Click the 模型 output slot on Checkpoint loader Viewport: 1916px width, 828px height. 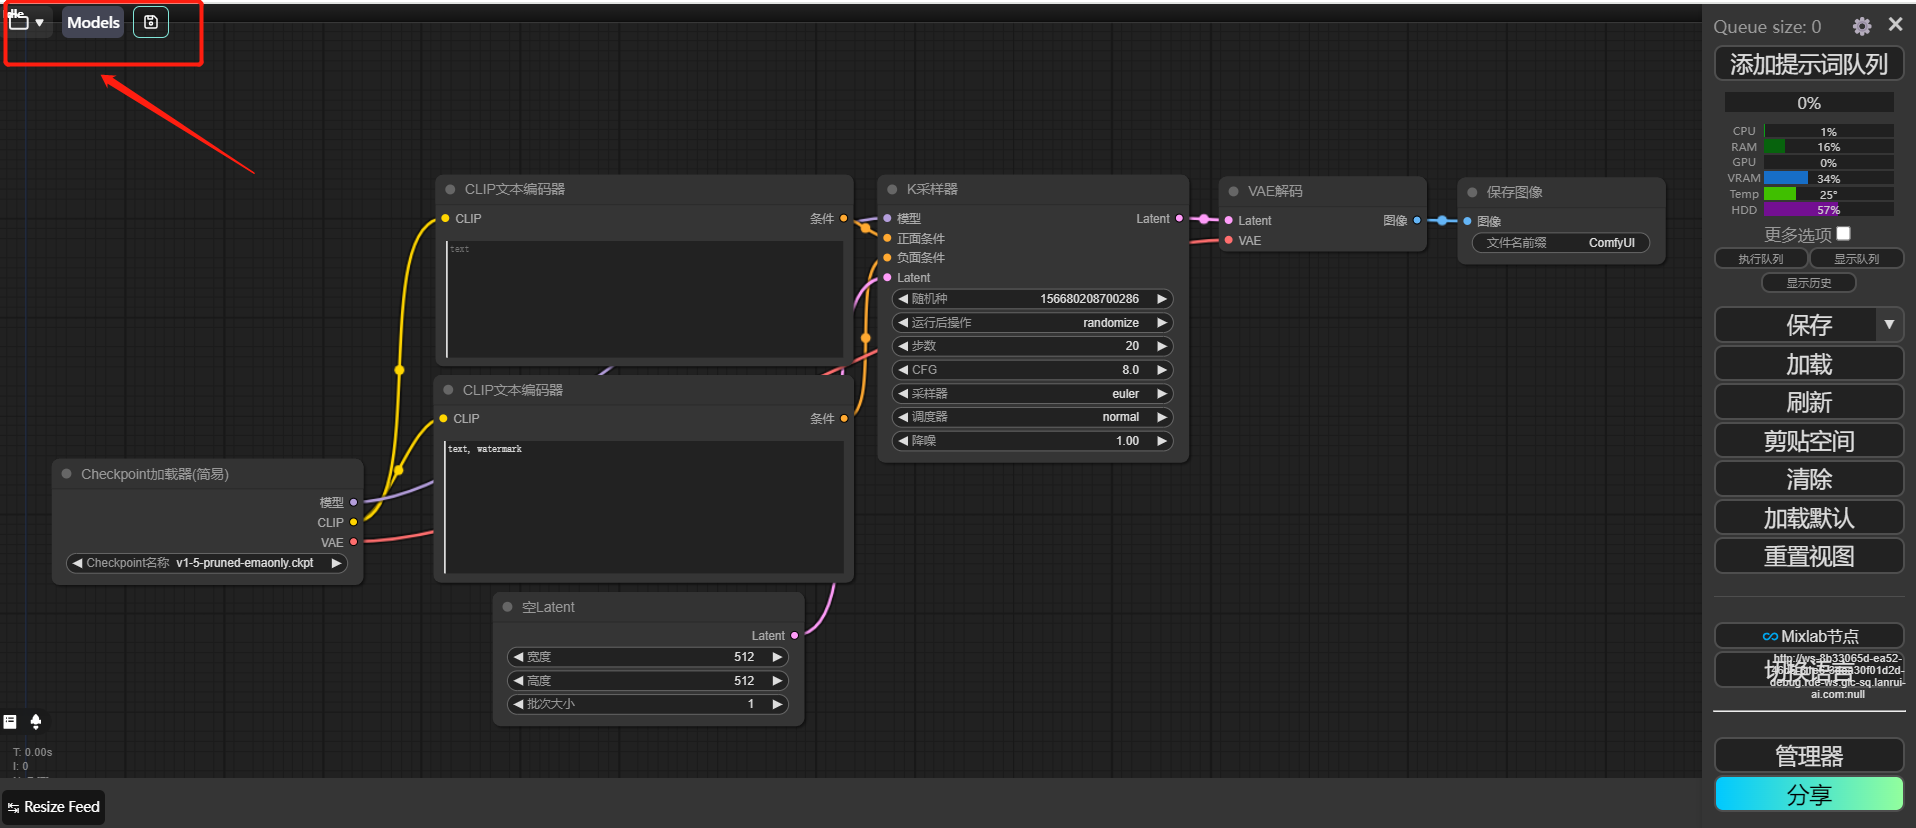pyautogui.click(x=353, y=502)
